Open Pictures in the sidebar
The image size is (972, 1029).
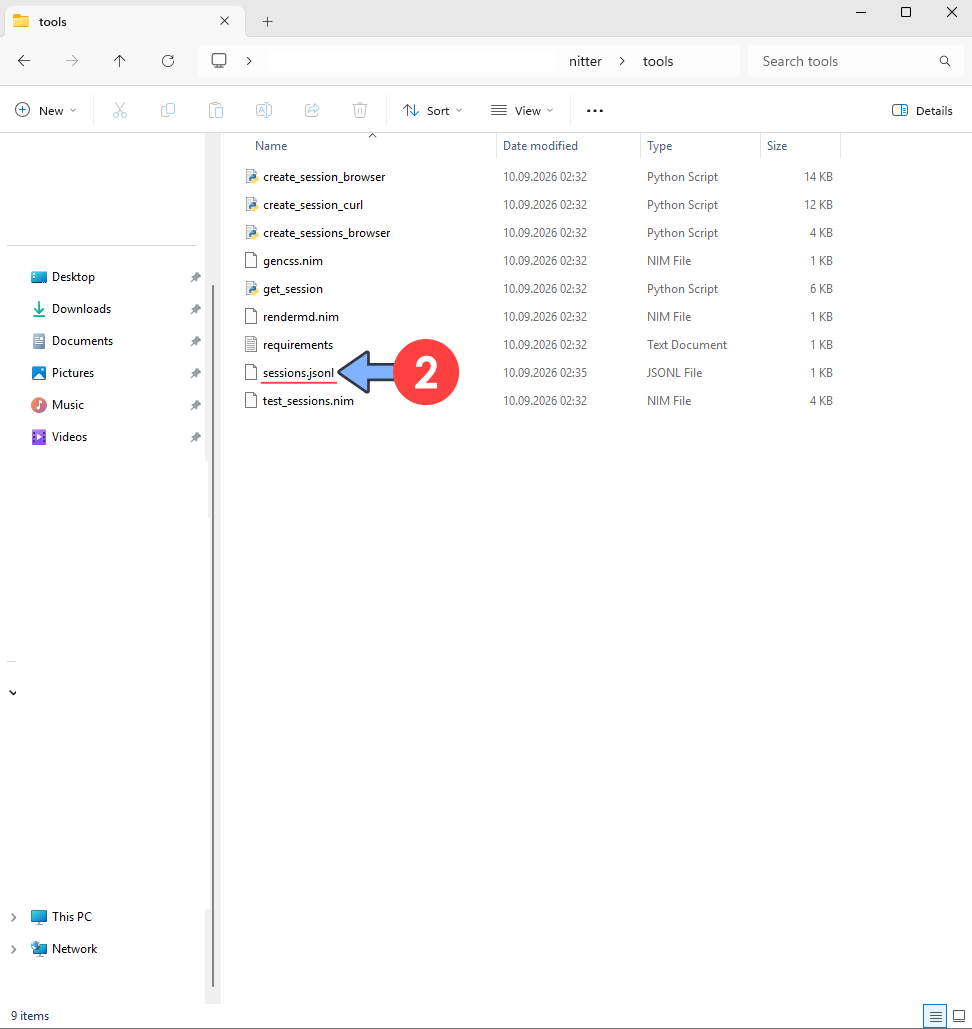click(x=73, y=373)
